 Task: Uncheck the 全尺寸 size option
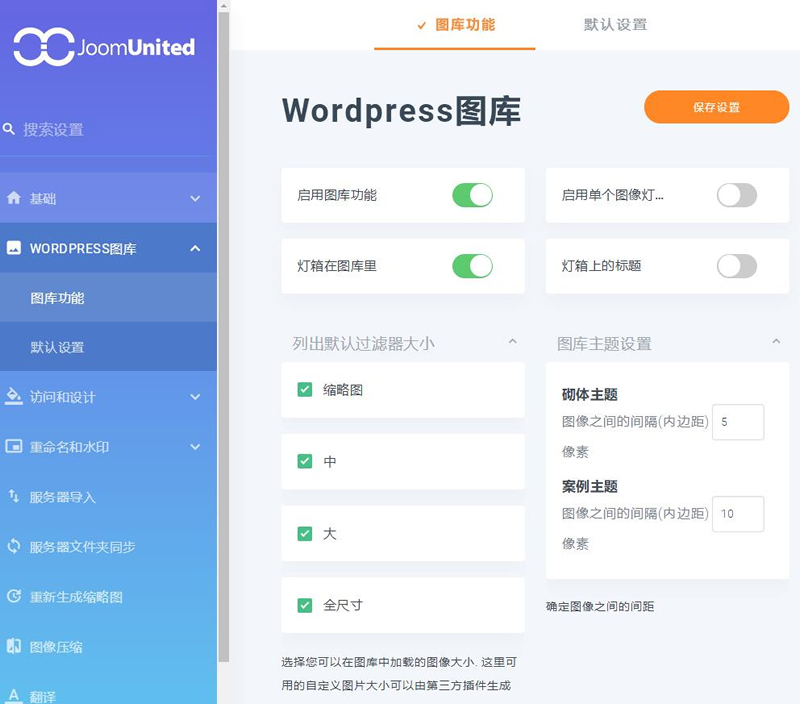click(x=304, y=606)
